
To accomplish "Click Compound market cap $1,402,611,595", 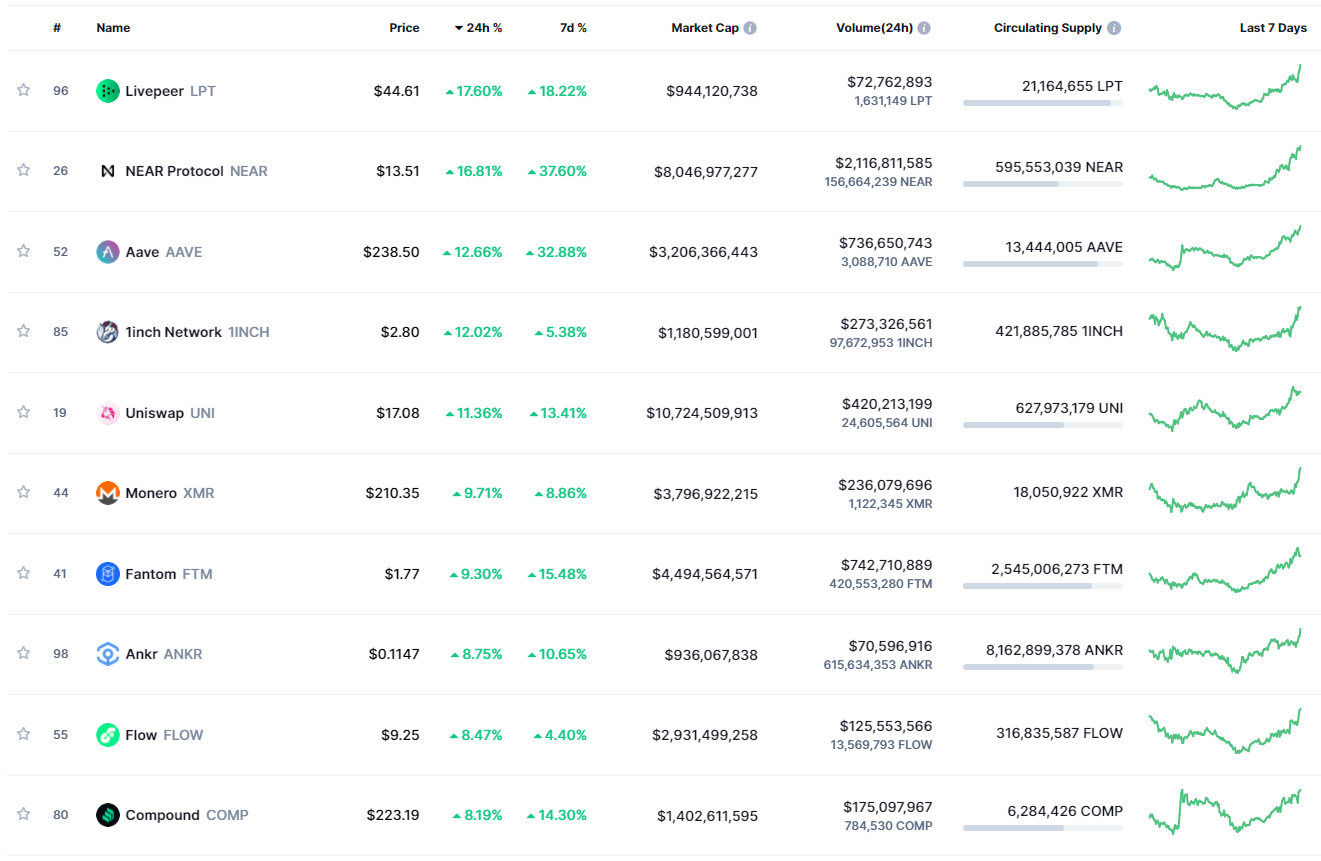I will (708, 816).
